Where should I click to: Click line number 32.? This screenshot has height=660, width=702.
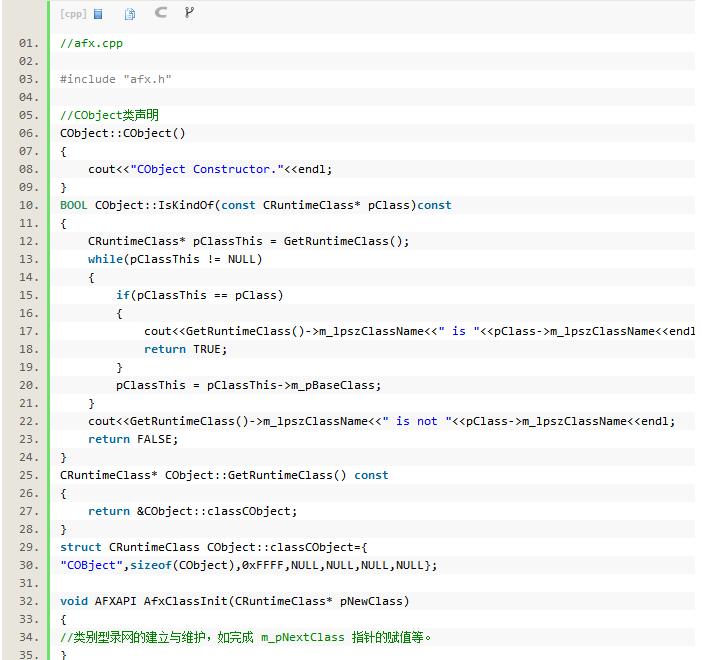tap(29, 601)
